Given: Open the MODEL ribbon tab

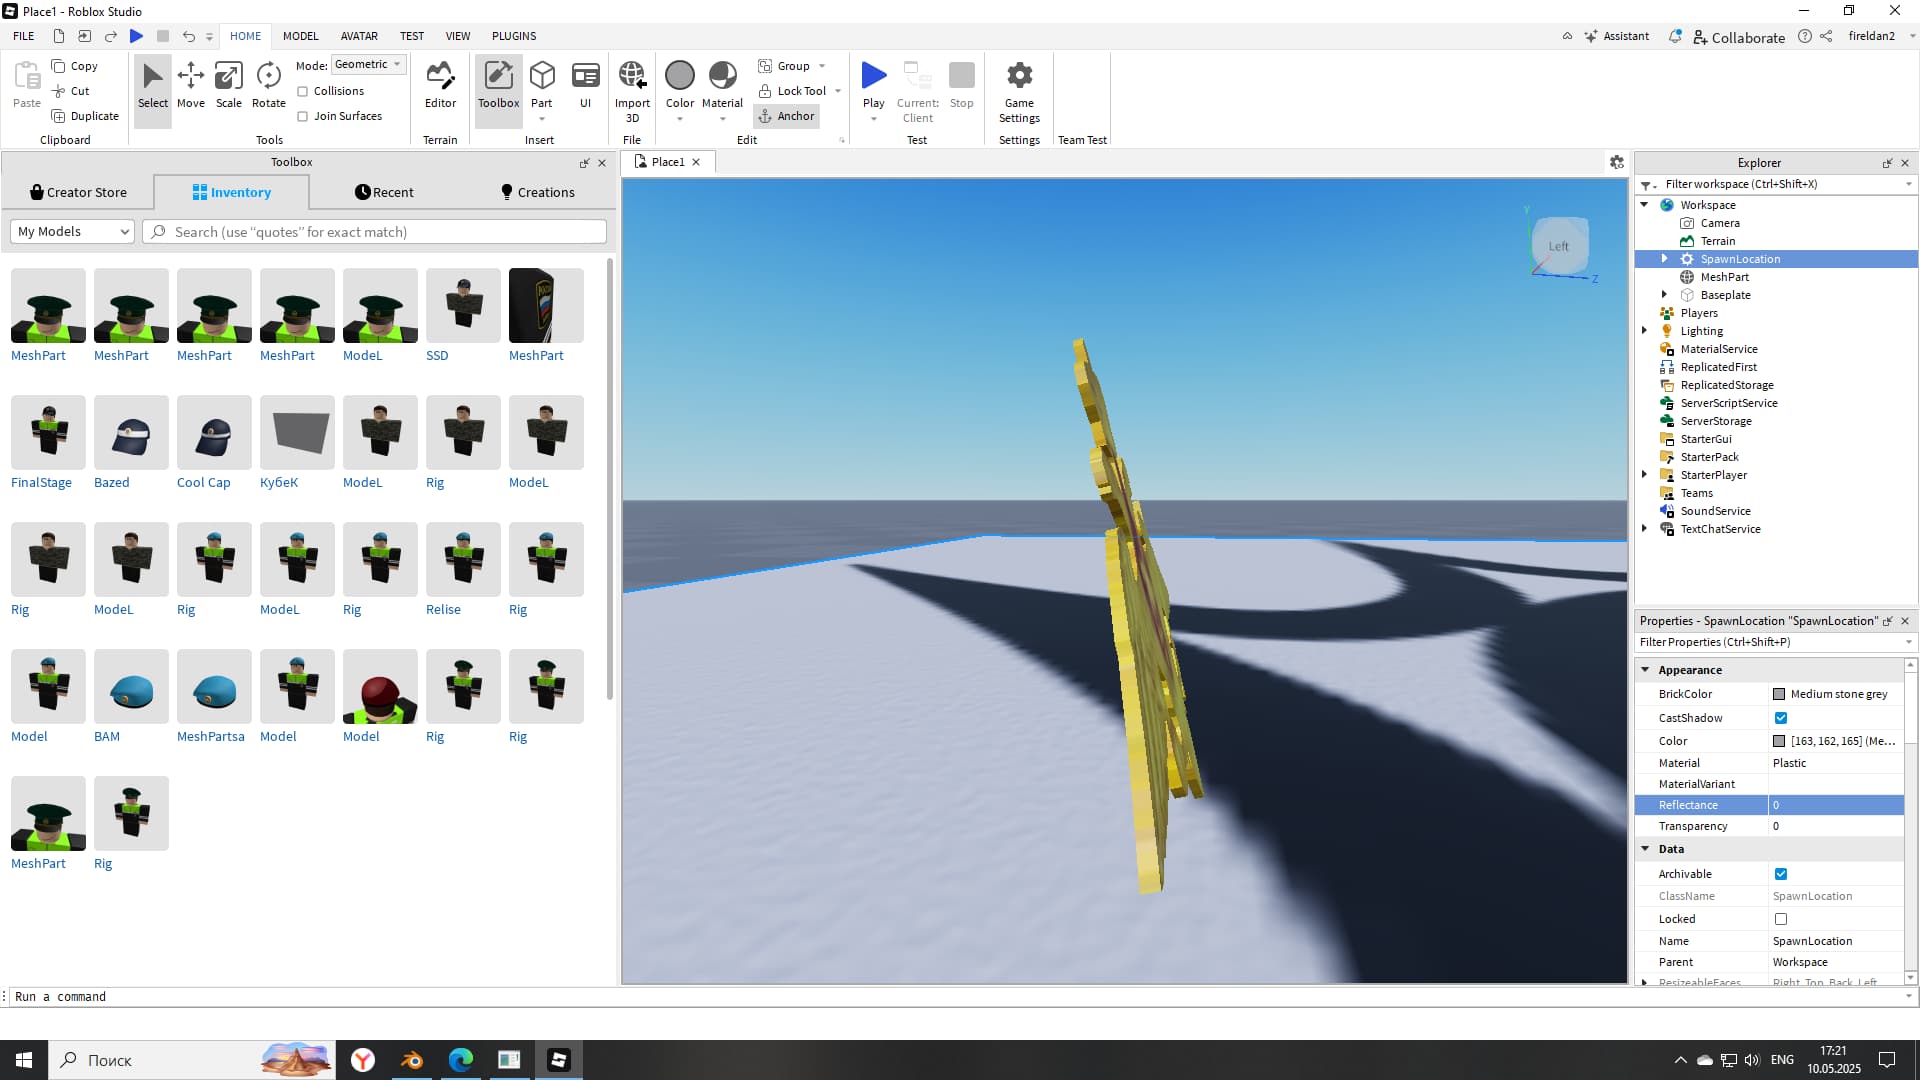Looking at the screenshot, I should tap(300, 36).
